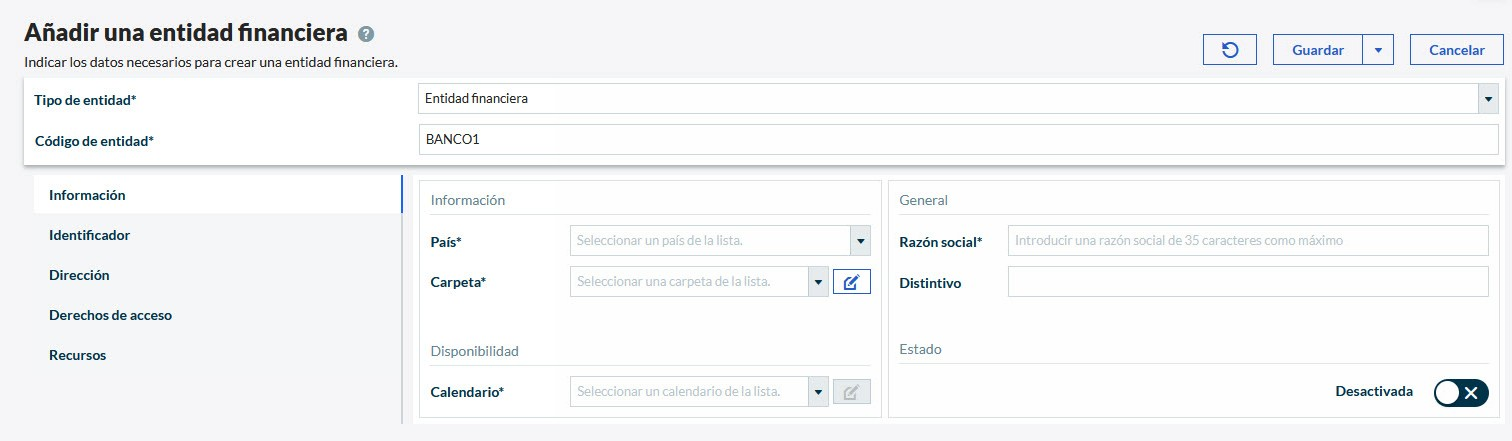Expand the Tipo de entidad dropdown
This screenshot has width=1512, height=441.
click(x=1488, y=99)
